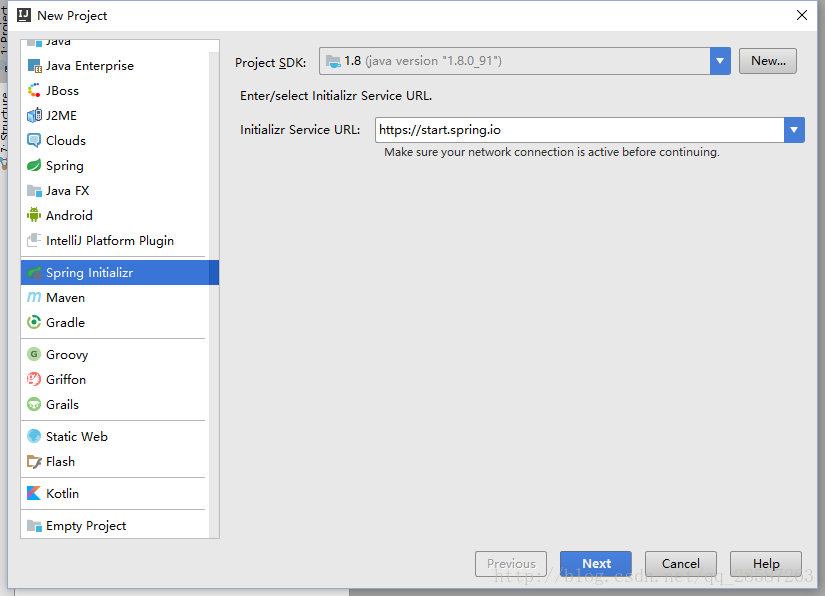Screen dimensions: 825x596
Task: Select Grails project type
Action: pyautogui.click(x=115, y=405)
